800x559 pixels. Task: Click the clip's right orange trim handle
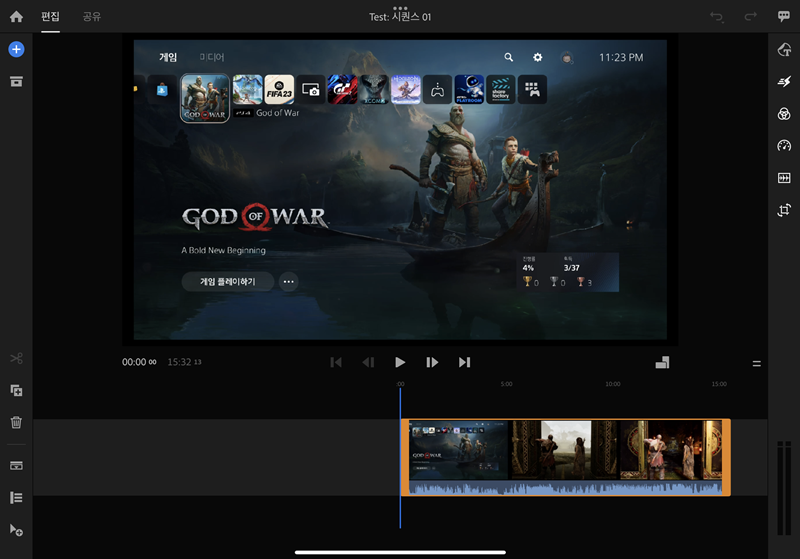(727, 458)
